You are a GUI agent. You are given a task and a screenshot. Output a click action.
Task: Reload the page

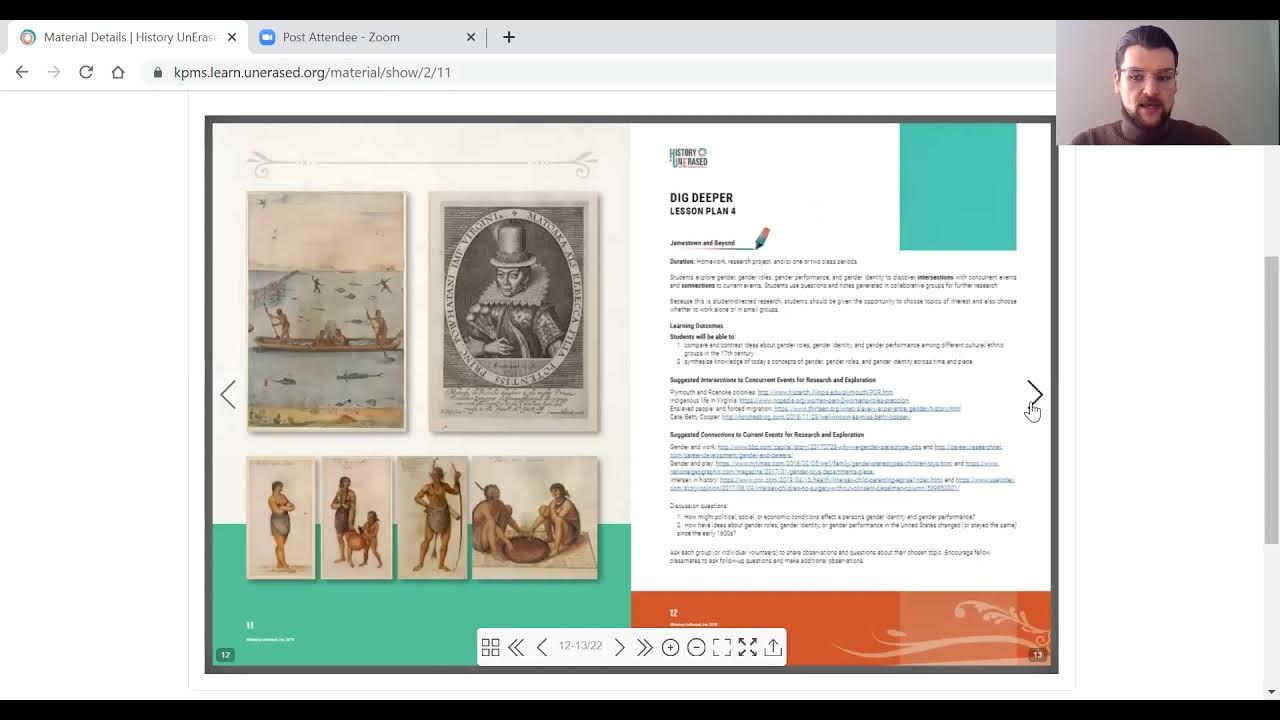click(86, 72)
